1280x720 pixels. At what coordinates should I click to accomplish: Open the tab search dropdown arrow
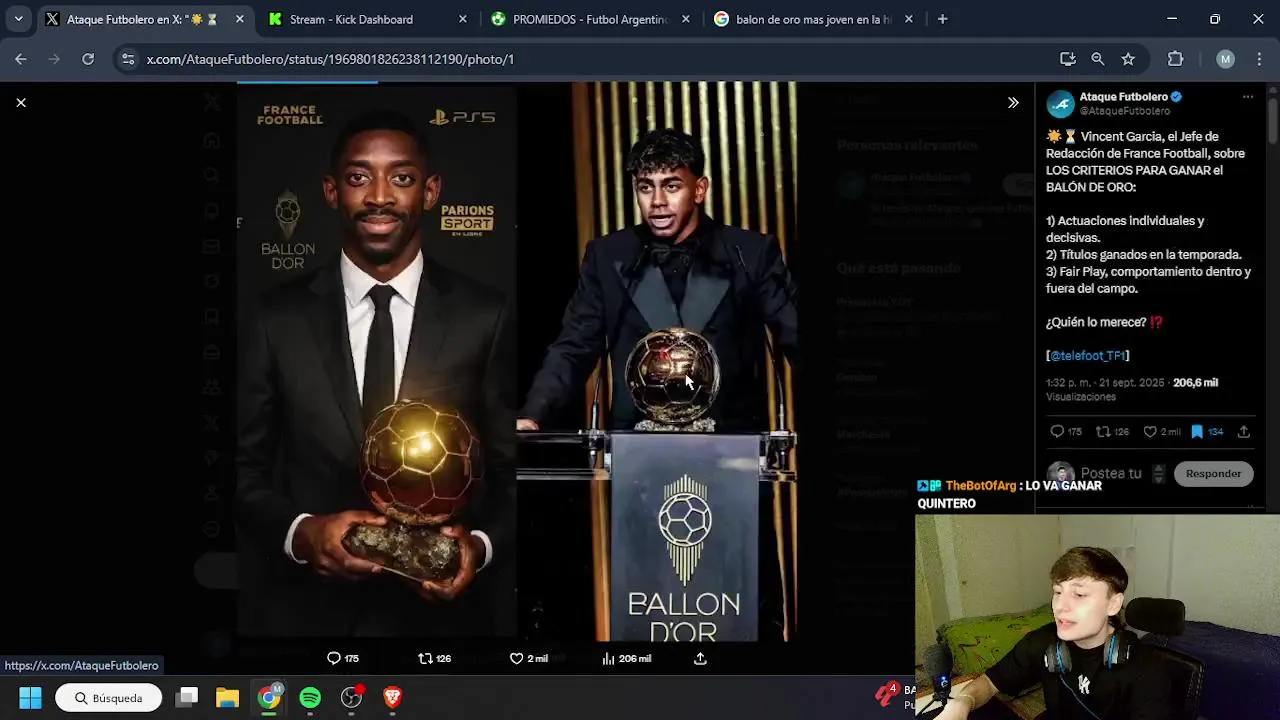pos(18,19)
